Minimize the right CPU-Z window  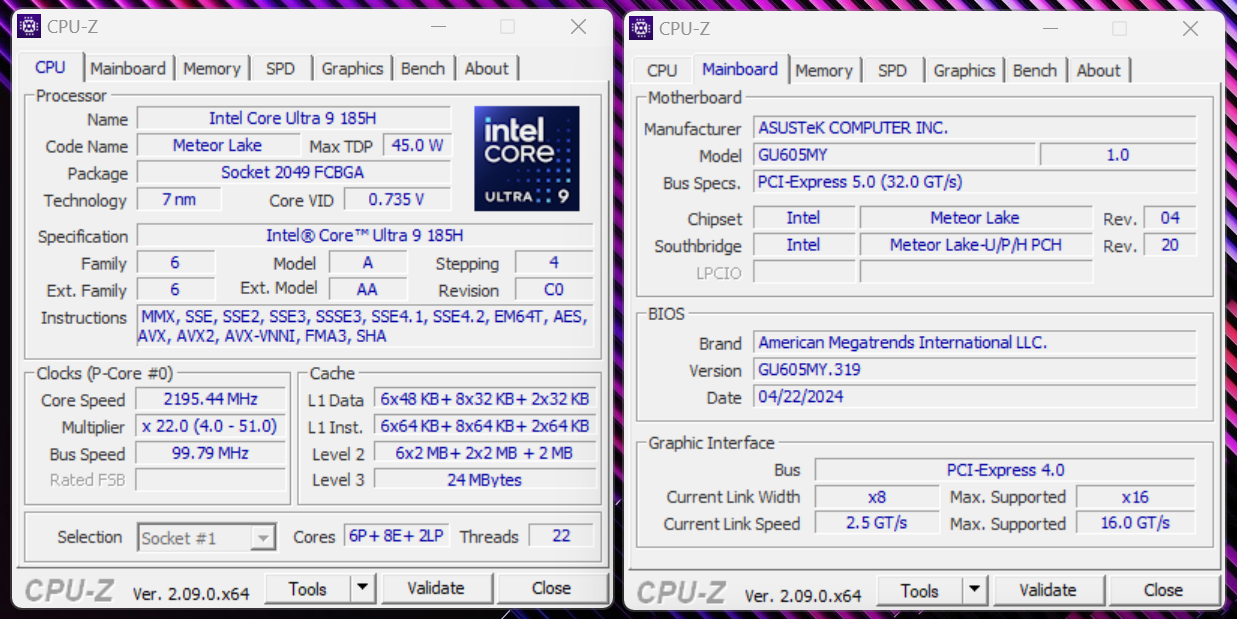[x=1050, y=29]
